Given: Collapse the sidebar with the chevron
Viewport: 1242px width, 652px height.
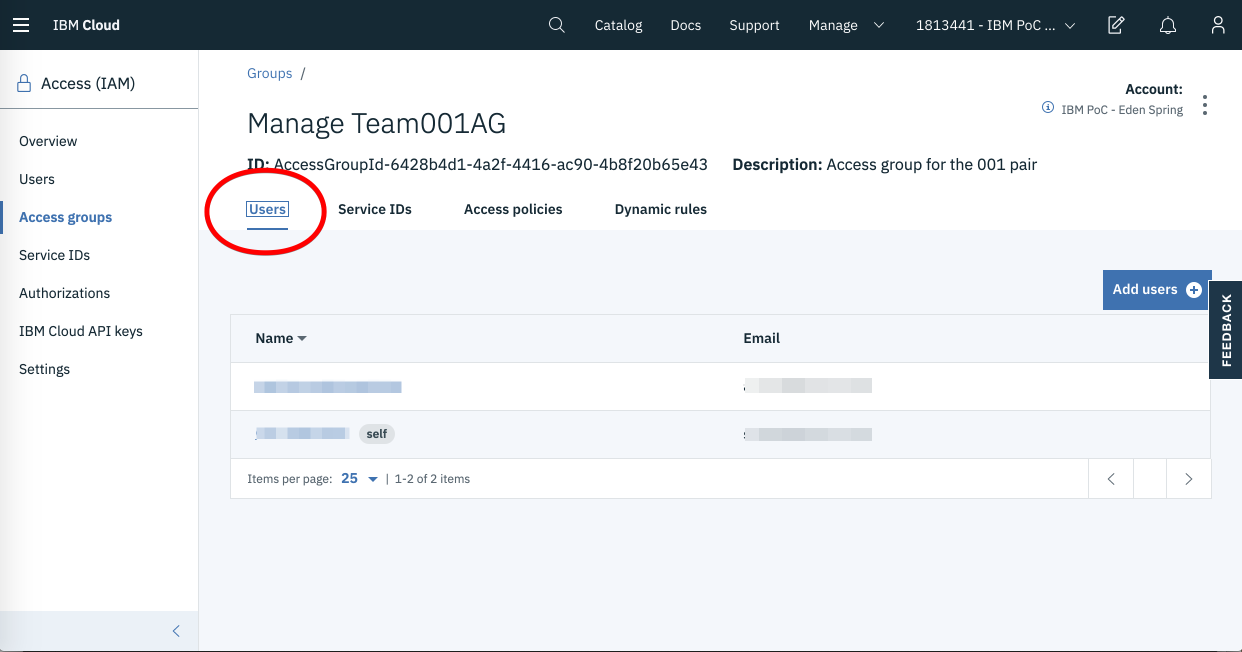Looking at the screenshot, I should click(x=176, y=631).
